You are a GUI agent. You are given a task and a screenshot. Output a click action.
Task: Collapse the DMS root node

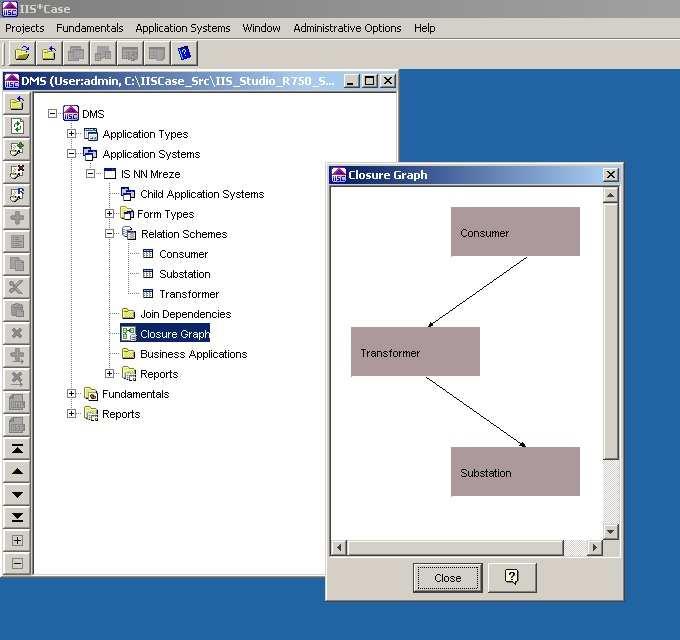pos(52,114)
